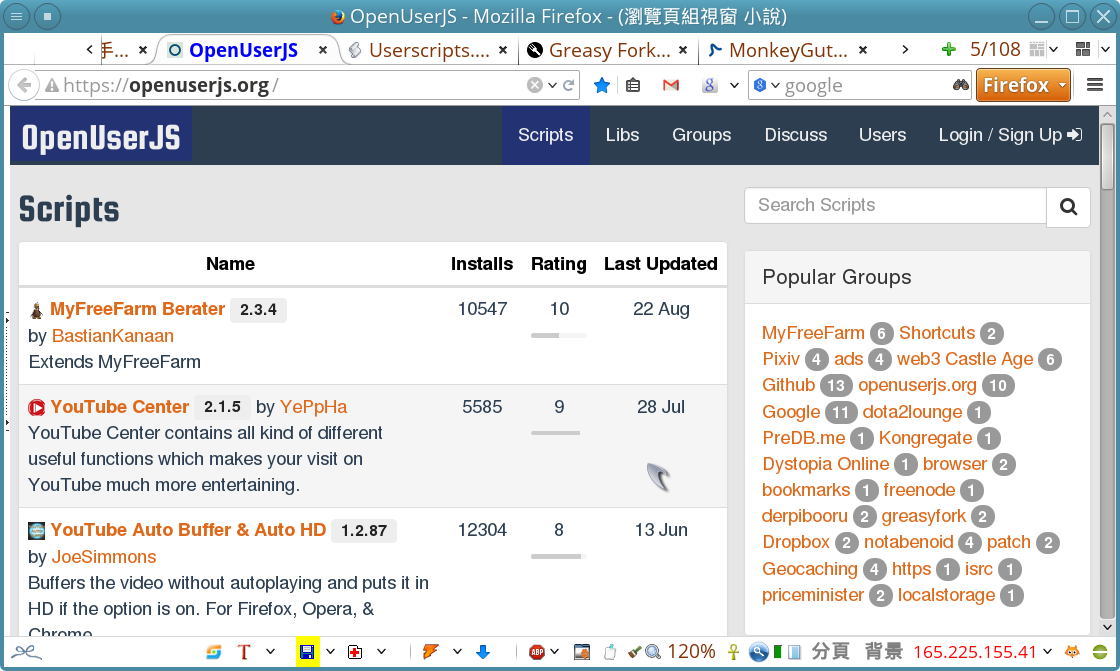Screen dimensions: 1120x671
Task: Click inside the Search Scripts input field
Action: pyautogui.click(x=896, y=206)
